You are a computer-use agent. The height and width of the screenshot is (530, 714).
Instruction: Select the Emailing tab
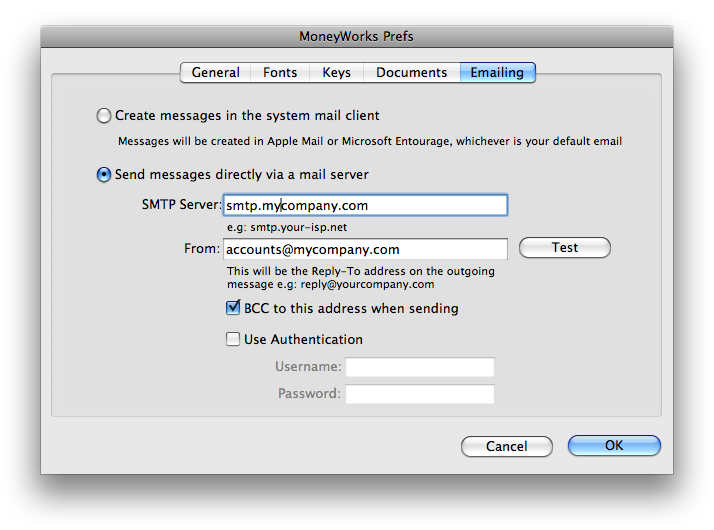click(x=497, y=73)
